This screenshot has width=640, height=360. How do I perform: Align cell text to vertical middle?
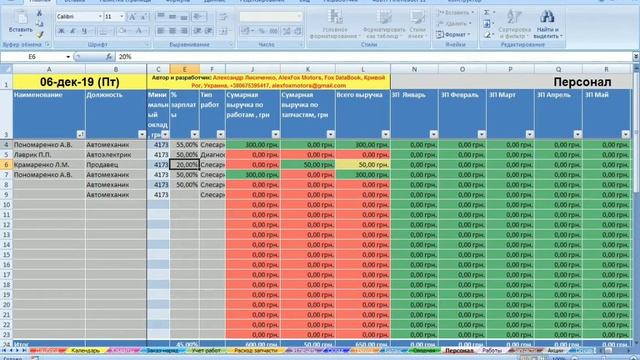coord(172,16)
